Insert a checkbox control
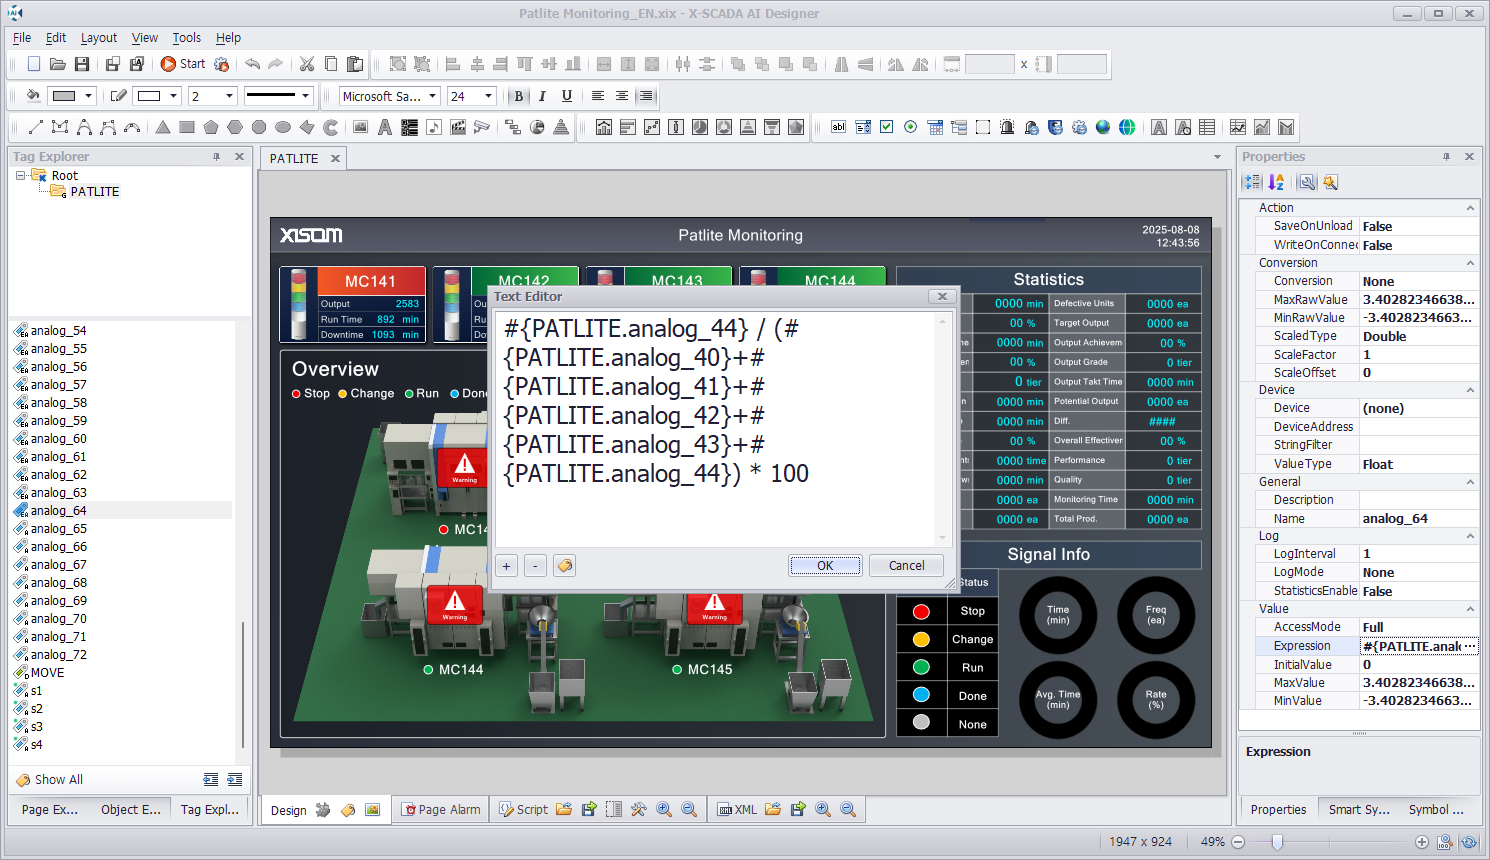This screenshot has height=860, width=1490. [x=887, y=127]
